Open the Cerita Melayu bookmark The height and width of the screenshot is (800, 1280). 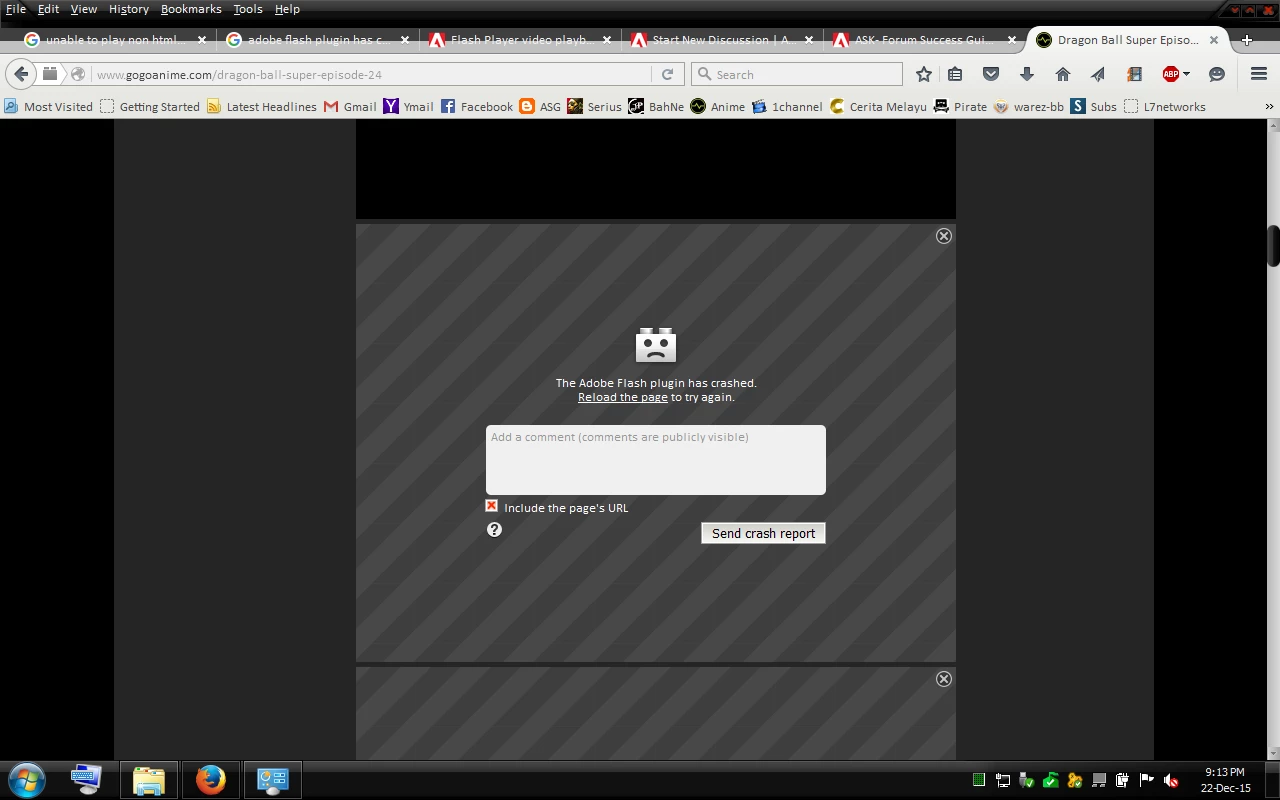pyautogui.click(x=879, y=106)
